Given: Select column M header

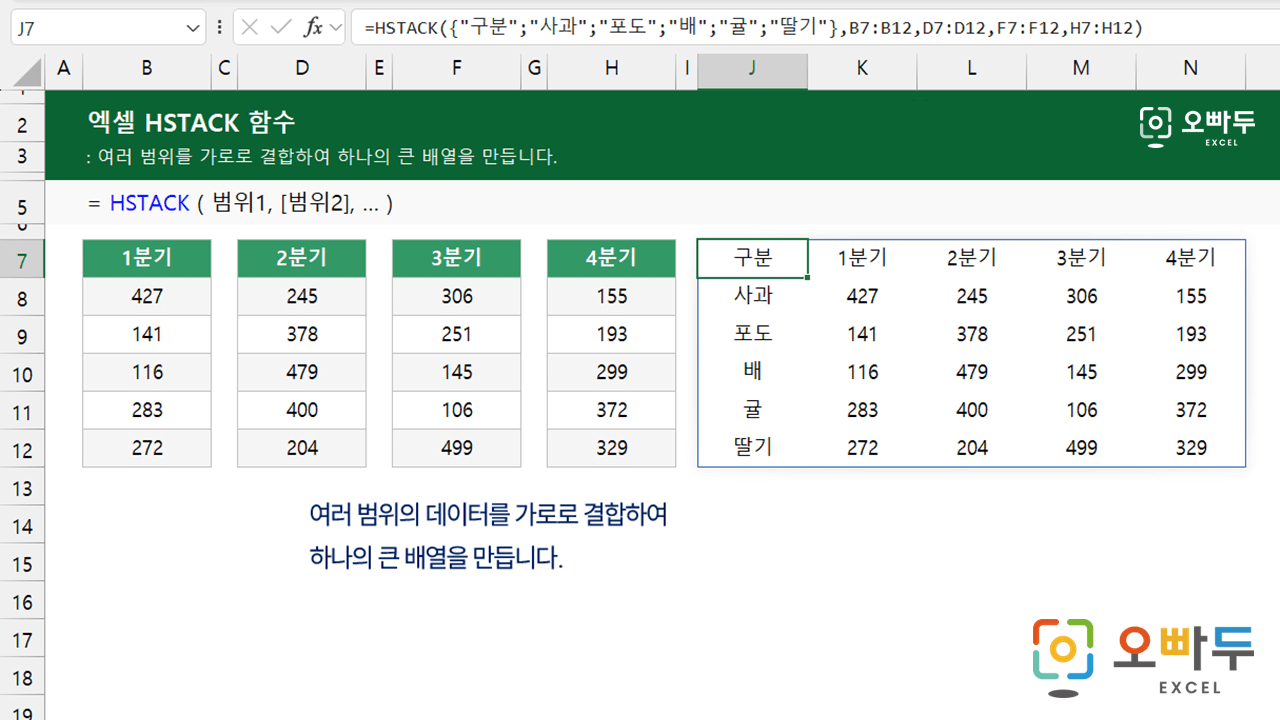Looking at the screenshot, I should click(1081, 68).
